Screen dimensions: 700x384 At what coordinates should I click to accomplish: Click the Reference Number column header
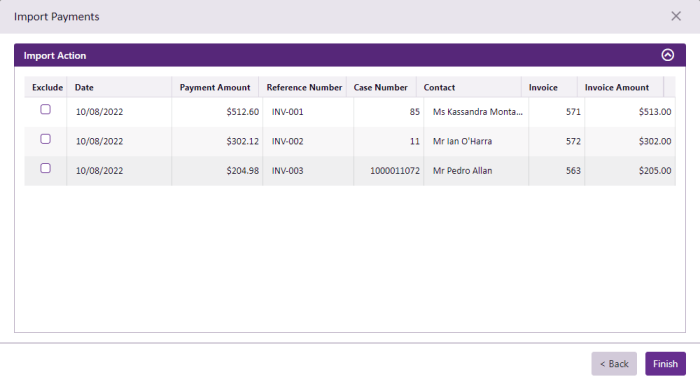point(303,87)
